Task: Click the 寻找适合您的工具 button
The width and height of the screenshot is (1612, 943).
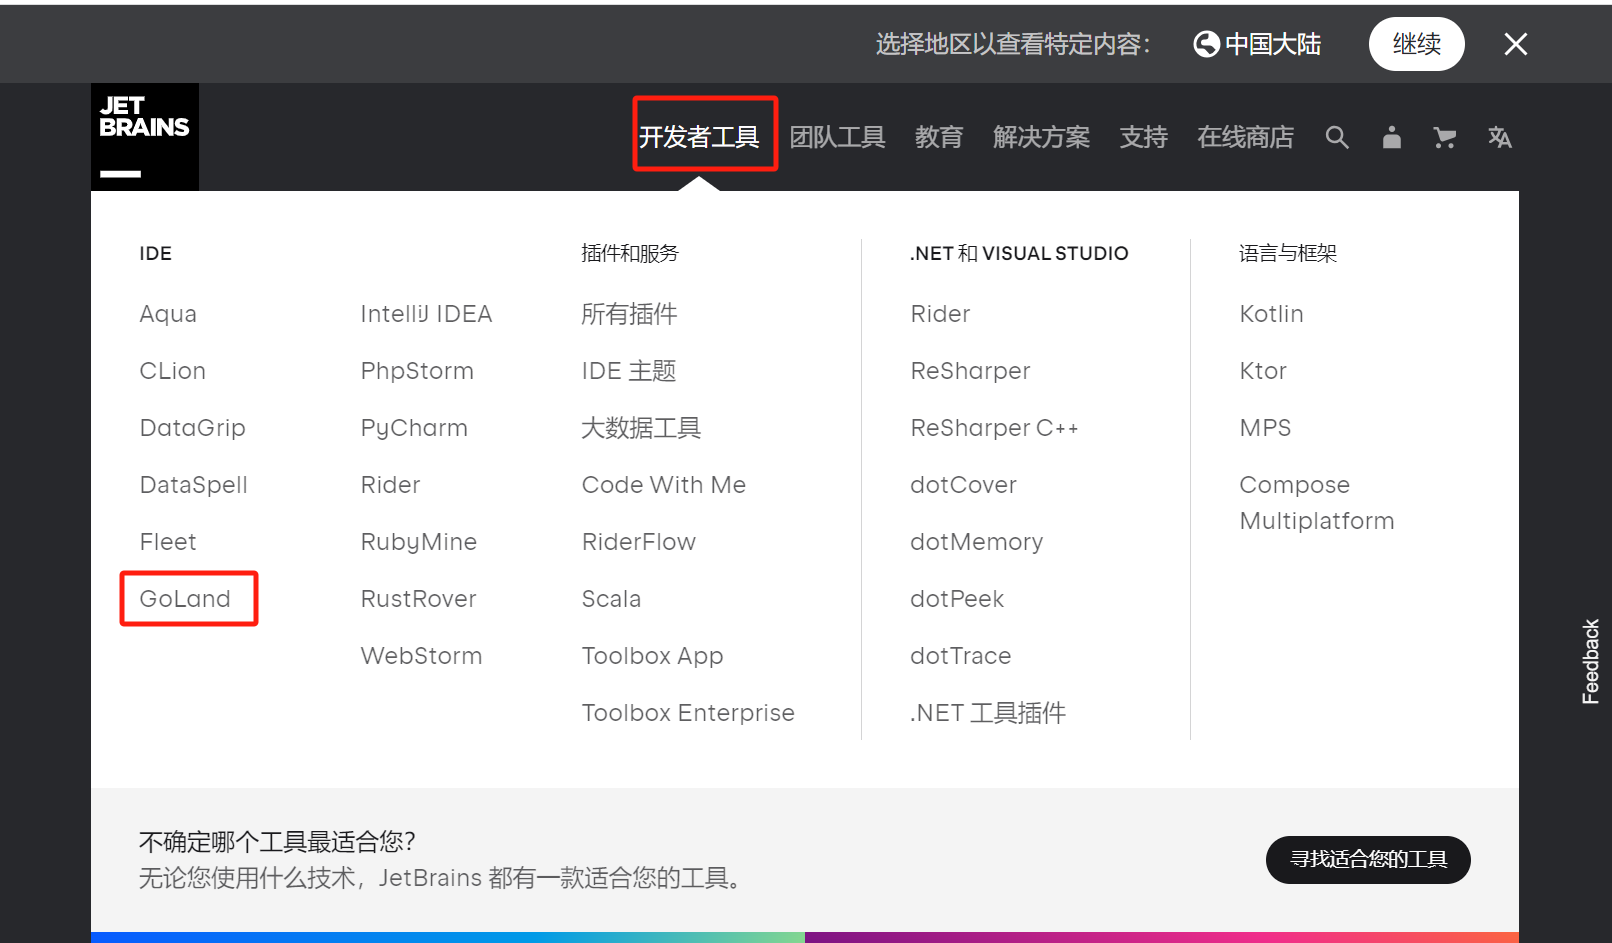Action: [1368, 860]
